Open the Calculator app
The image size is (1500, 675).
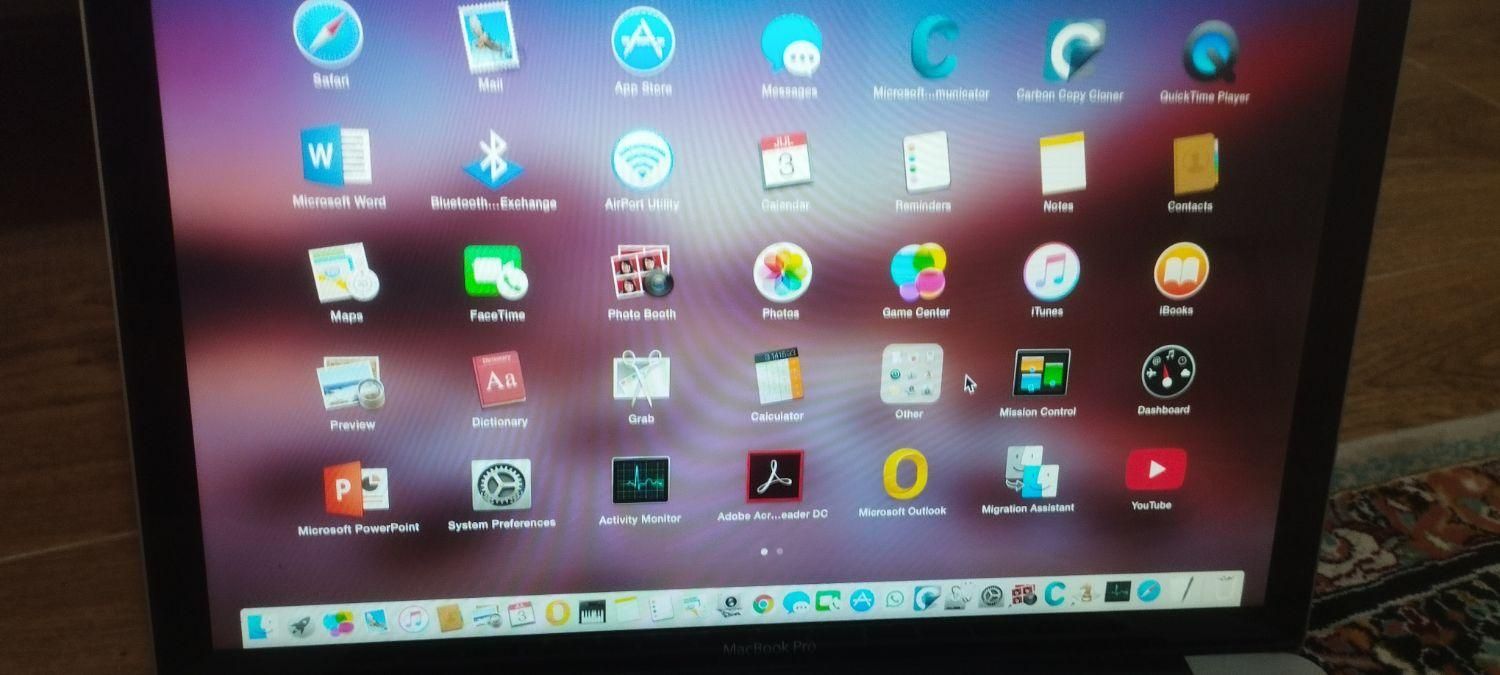pos(778,377)
